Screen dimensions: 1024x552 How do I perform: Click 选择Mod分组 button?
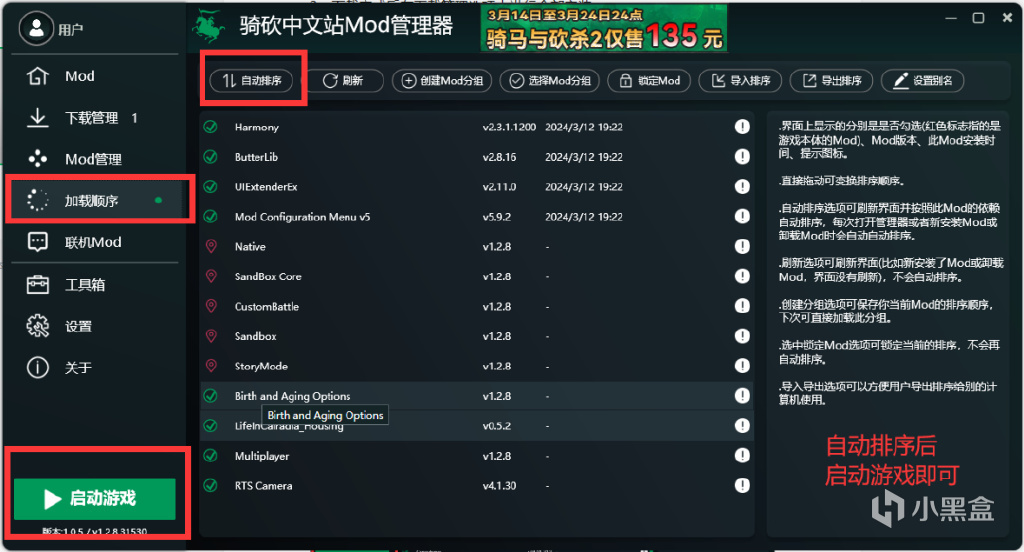550,80
